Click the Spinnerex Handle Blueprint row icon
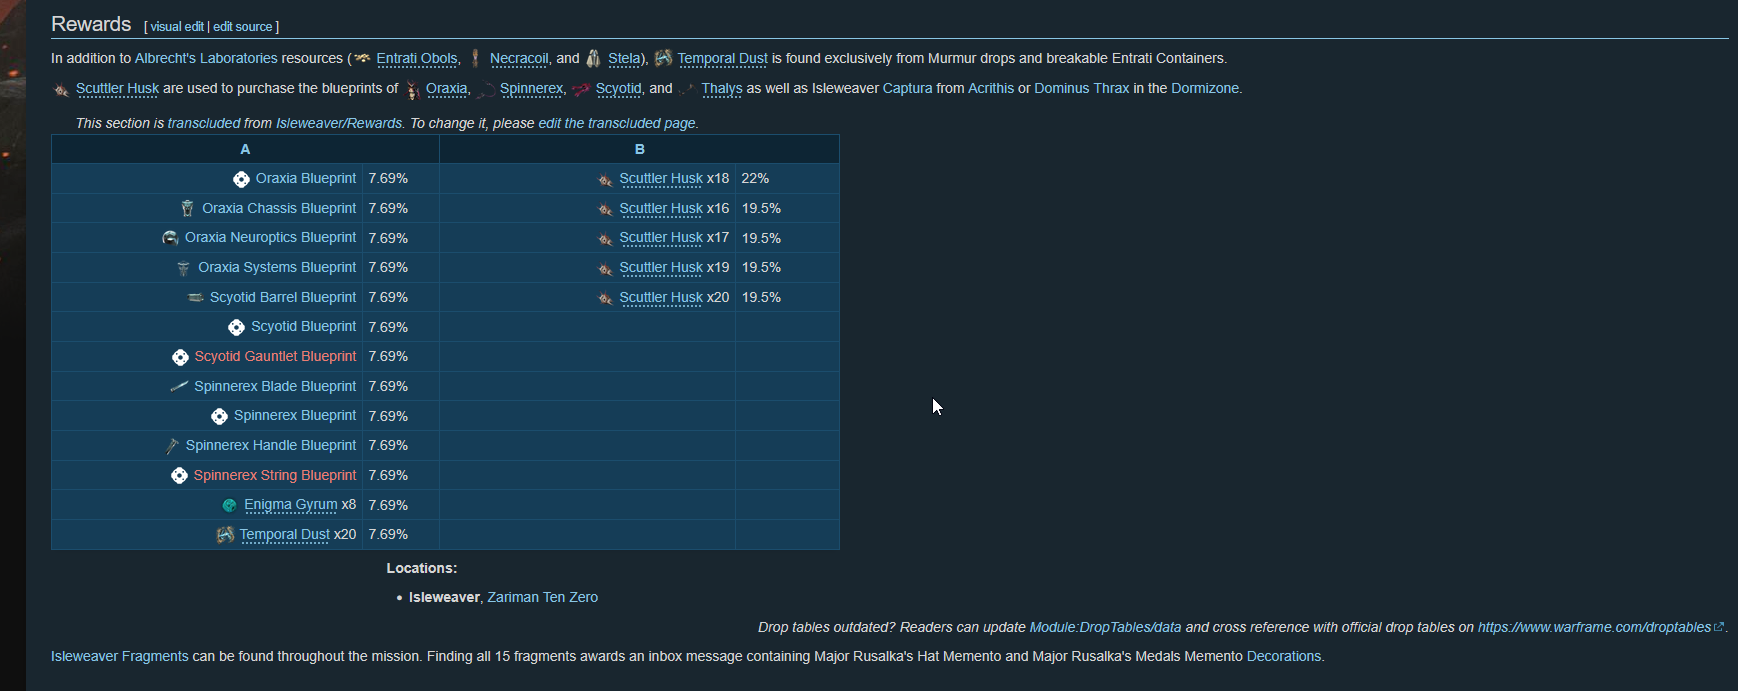This screenshot has height=691, width=1738. (x=172, y=446)
